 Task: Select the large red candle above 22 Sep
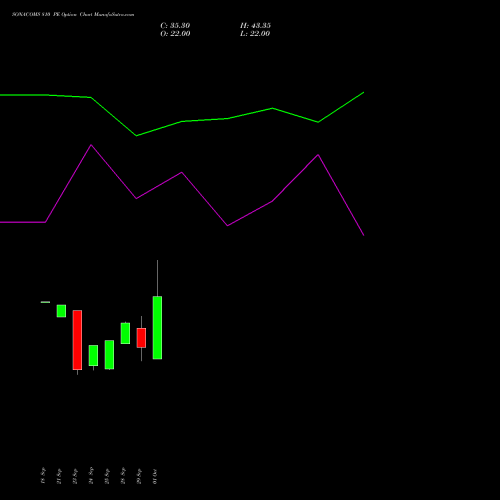77,340
